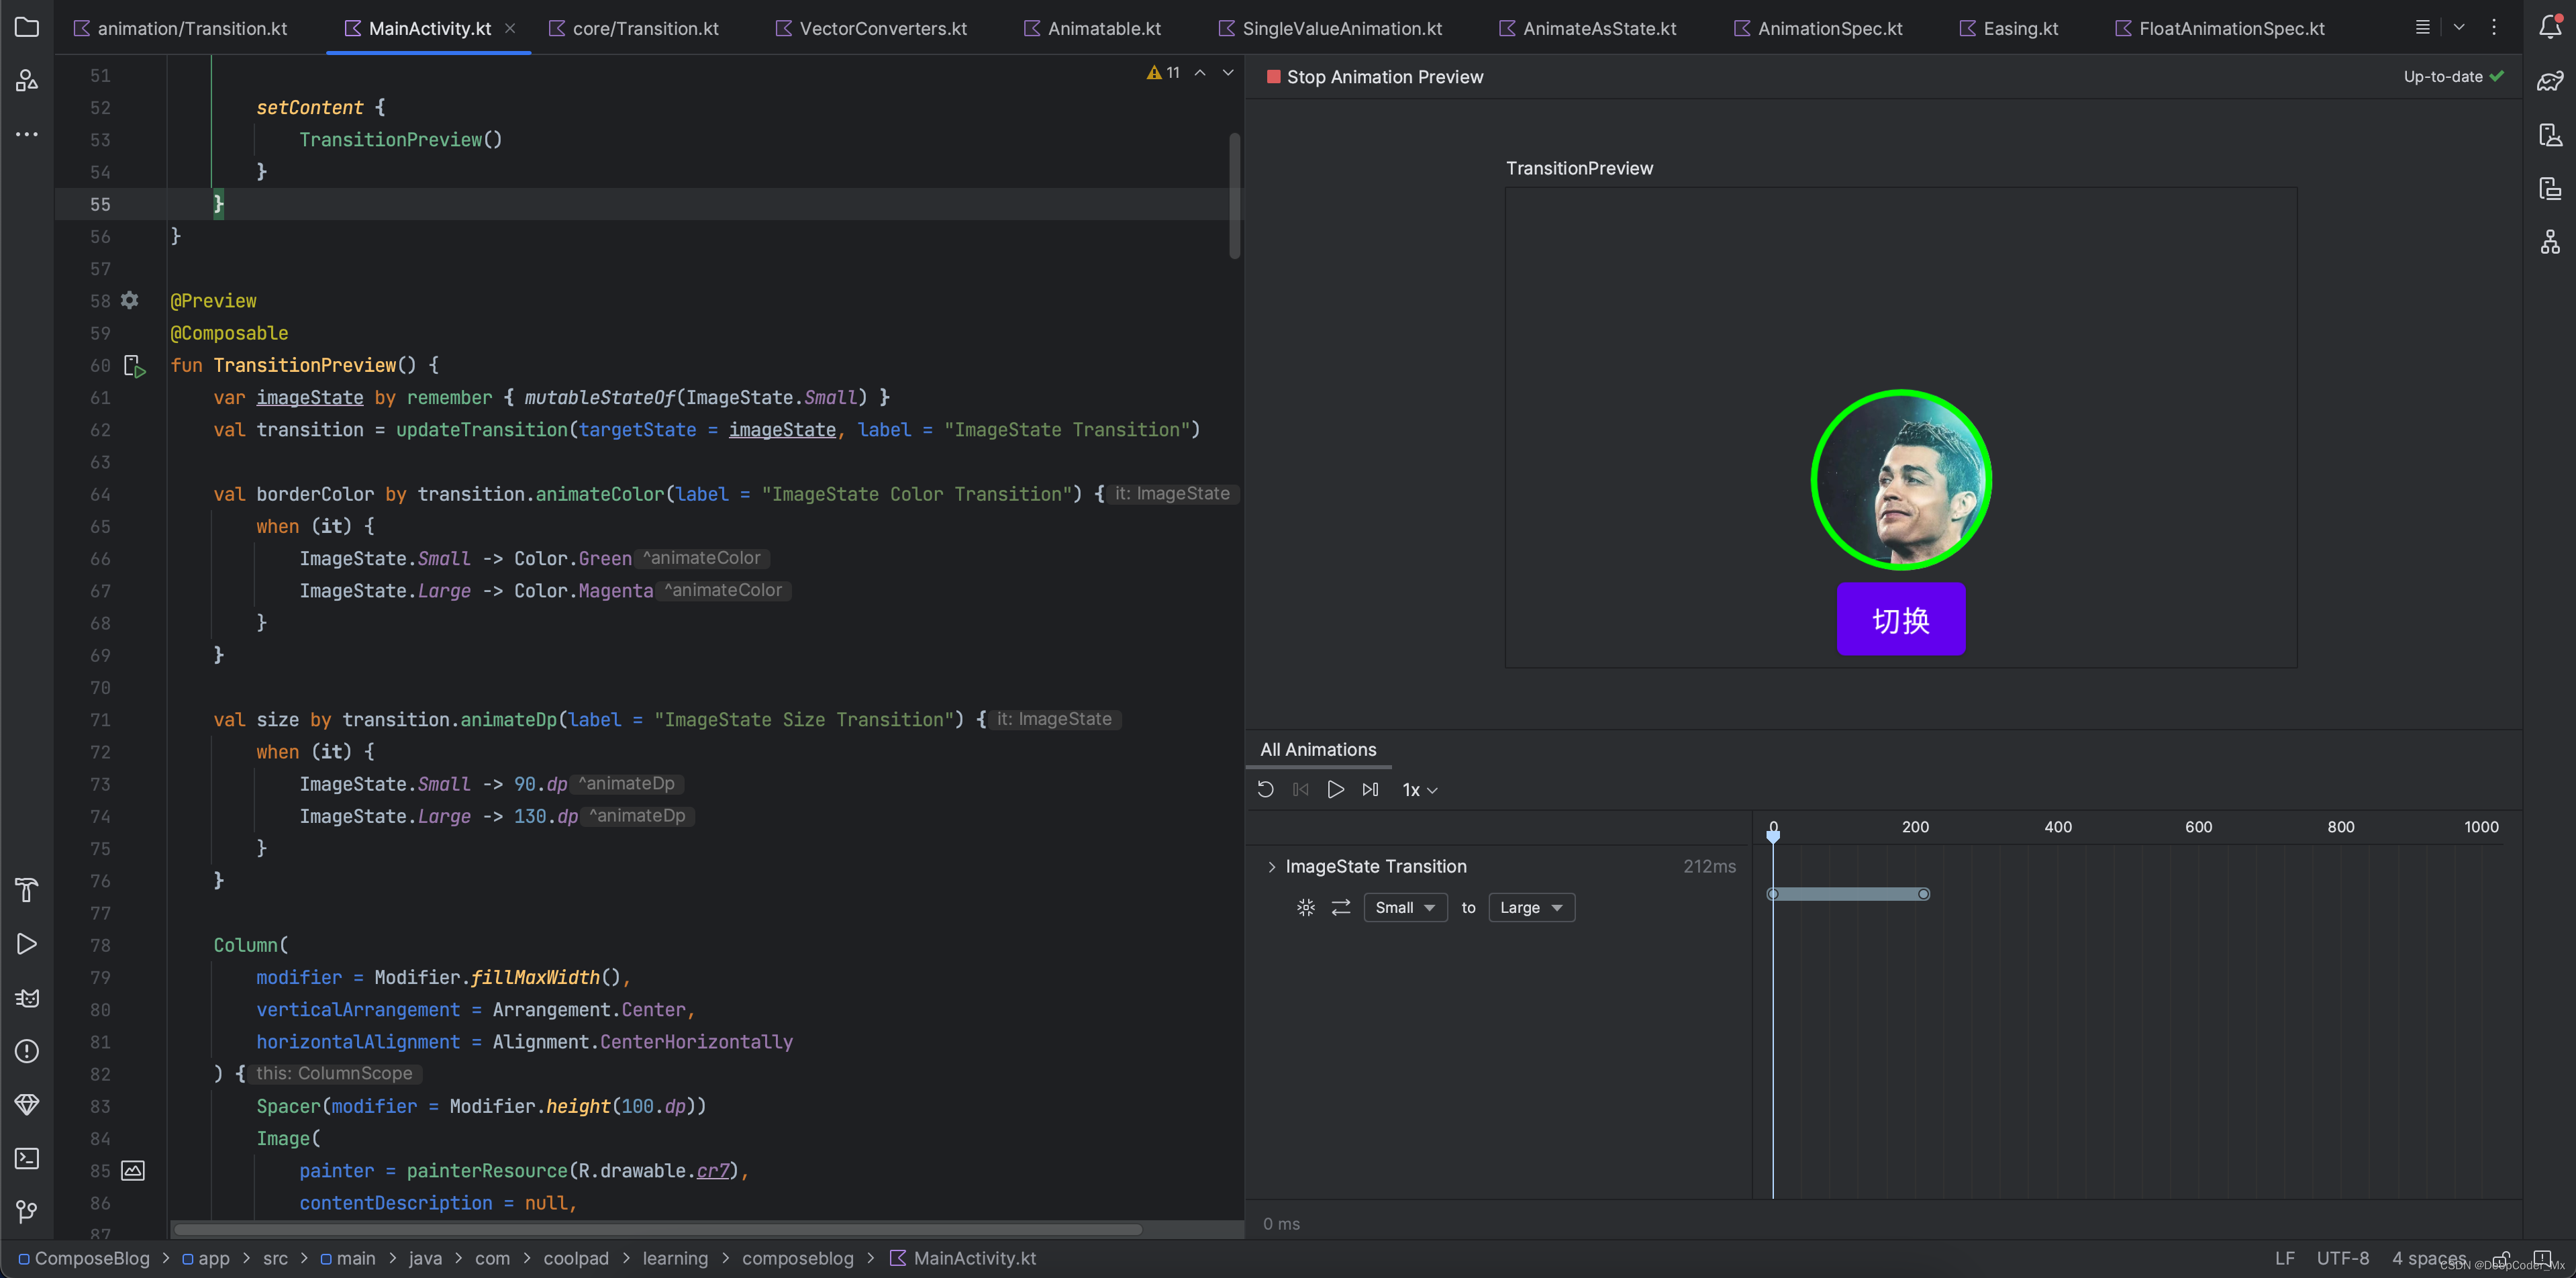Select the 'Large' target state dropdown
This screenshot has height=1278, width=2576.
click(1526, 907)
